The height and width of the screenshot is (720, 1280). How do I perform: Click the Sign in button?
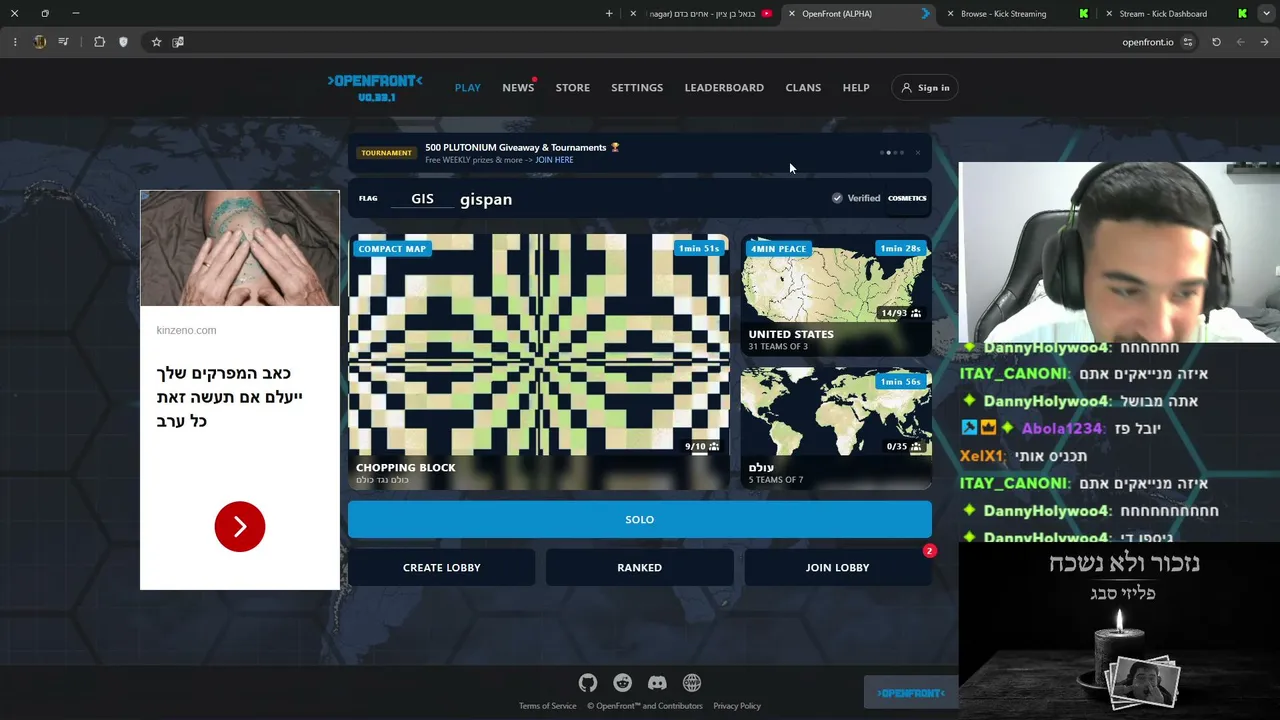[x=925, y=88]
